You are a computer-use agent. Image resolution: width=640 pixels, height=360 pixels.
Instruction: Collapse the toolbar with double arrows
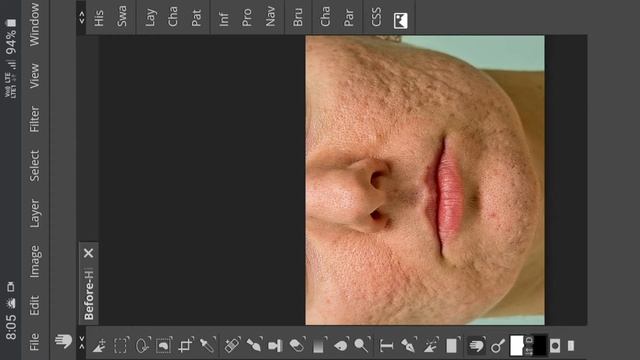(82, 343)
